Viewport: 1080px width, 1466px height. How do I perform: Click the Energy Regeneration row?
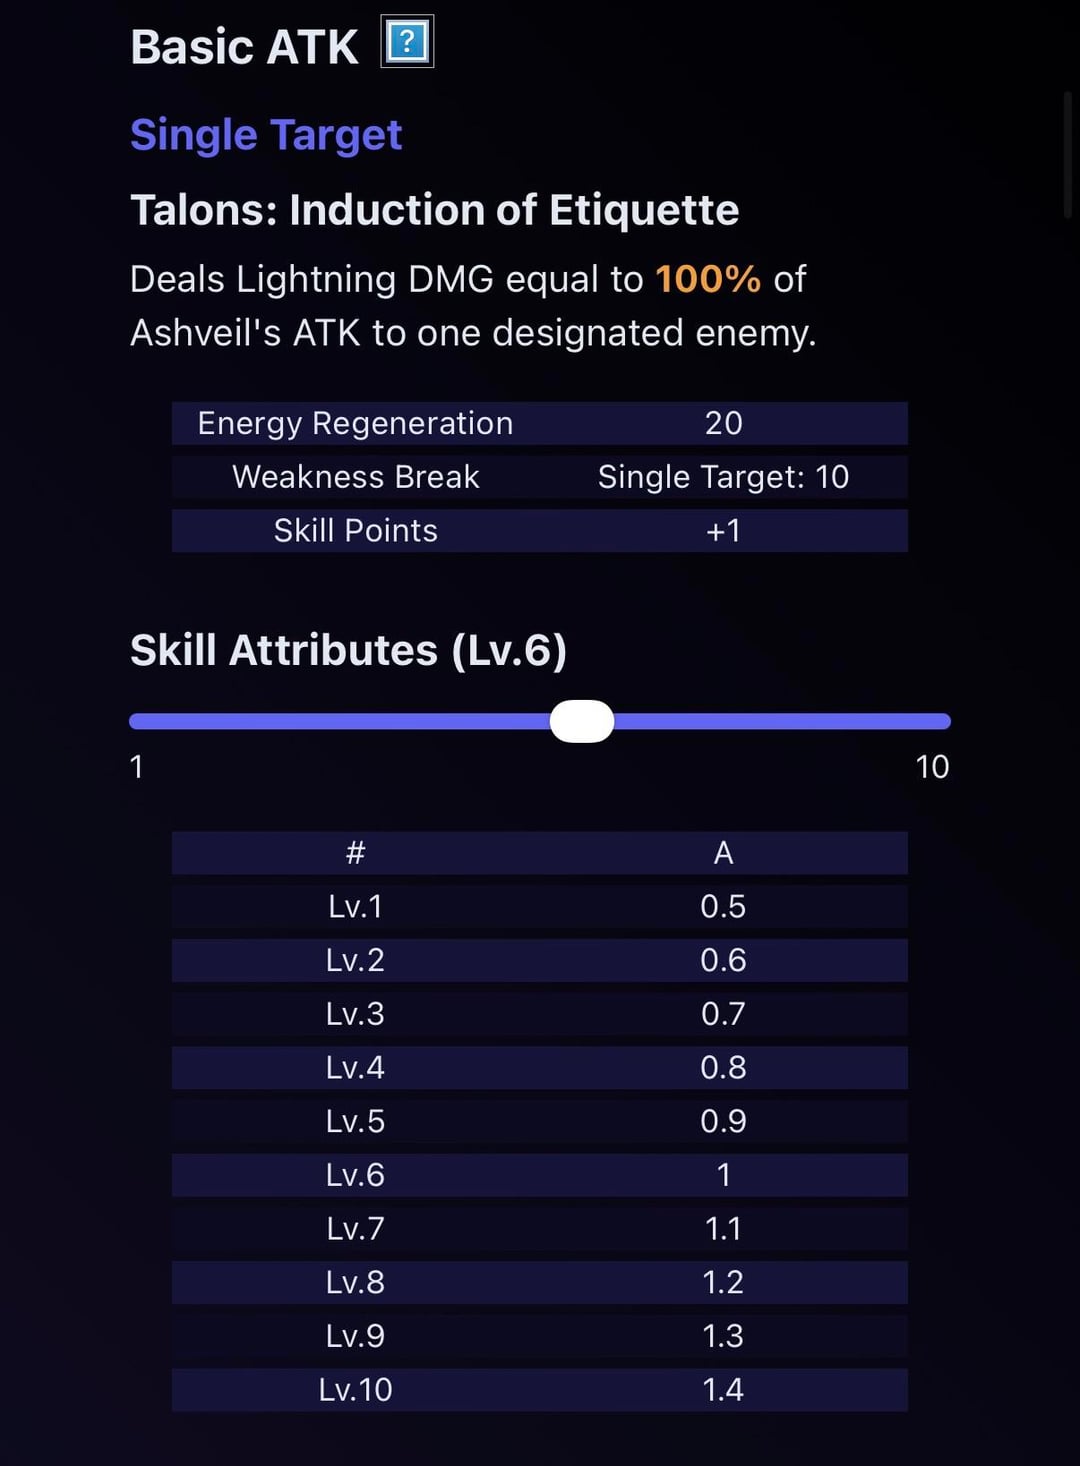(539, 423)
